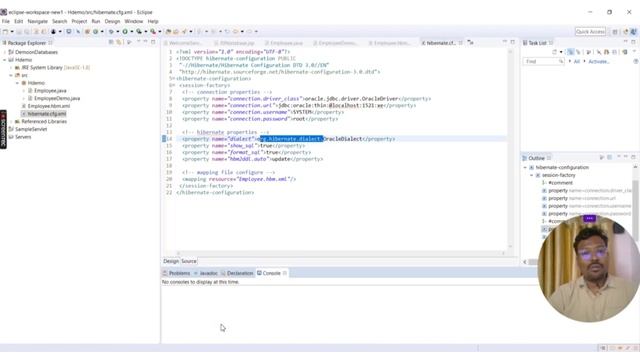
Task: Click the All filter in Task List
Action: point(577,61)
